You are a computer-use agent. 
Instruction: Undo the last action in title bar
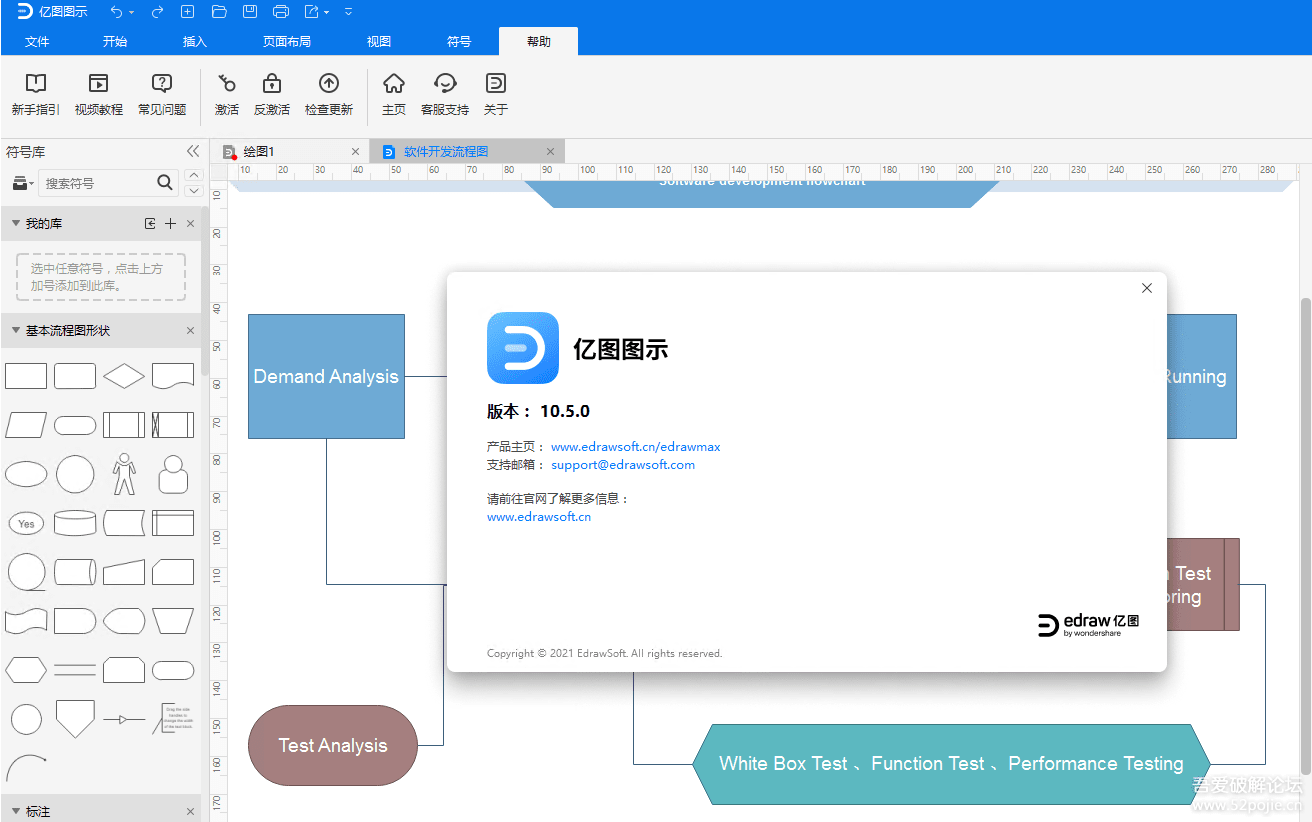(116, 12)
